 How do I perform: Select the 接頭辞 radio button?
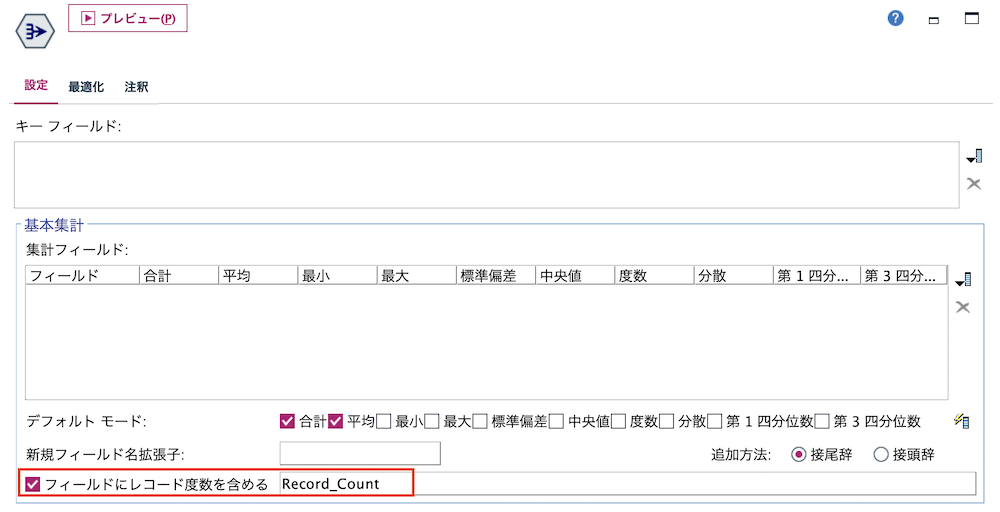click(881, 455)
